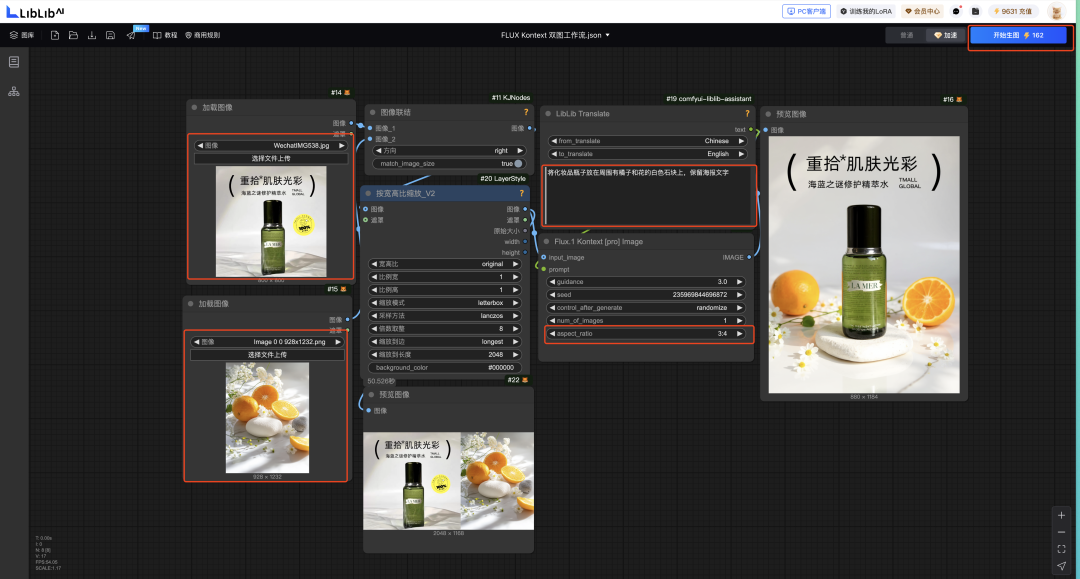Open the 商用规则 commercial rules item
Screen dimensions: 1080x579
[x=203, y=35]
